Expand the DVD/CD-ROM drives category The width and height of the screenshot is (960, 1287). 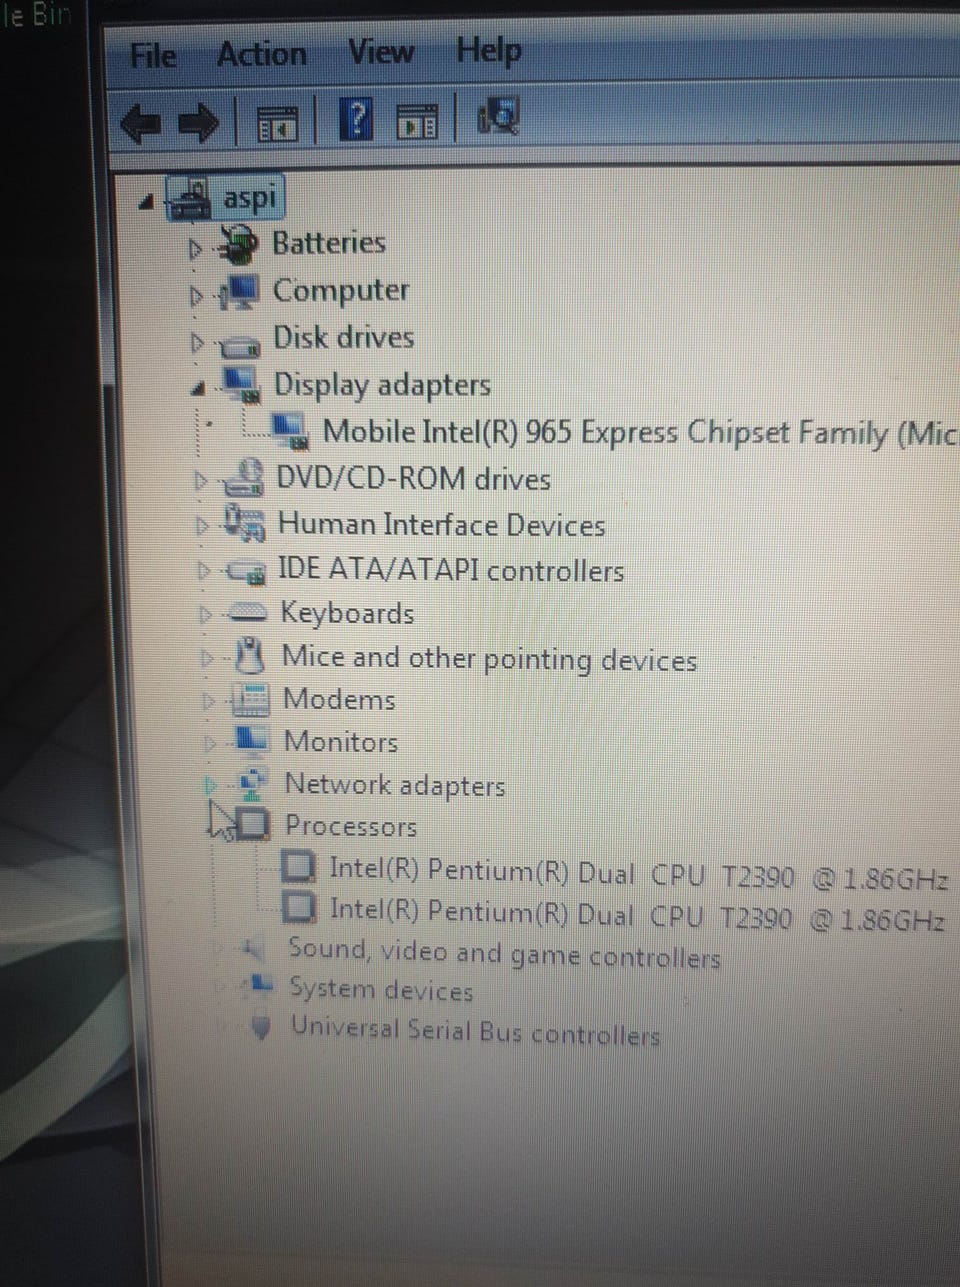coord(202,481)
